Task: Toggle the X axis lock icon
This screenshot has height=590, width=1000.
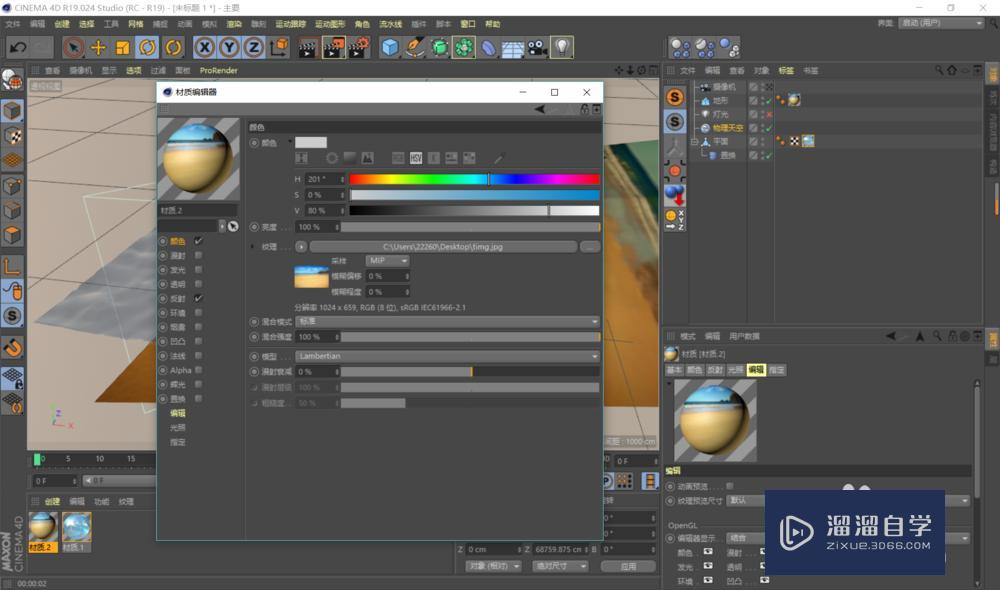Action: [x=204, y=47]
